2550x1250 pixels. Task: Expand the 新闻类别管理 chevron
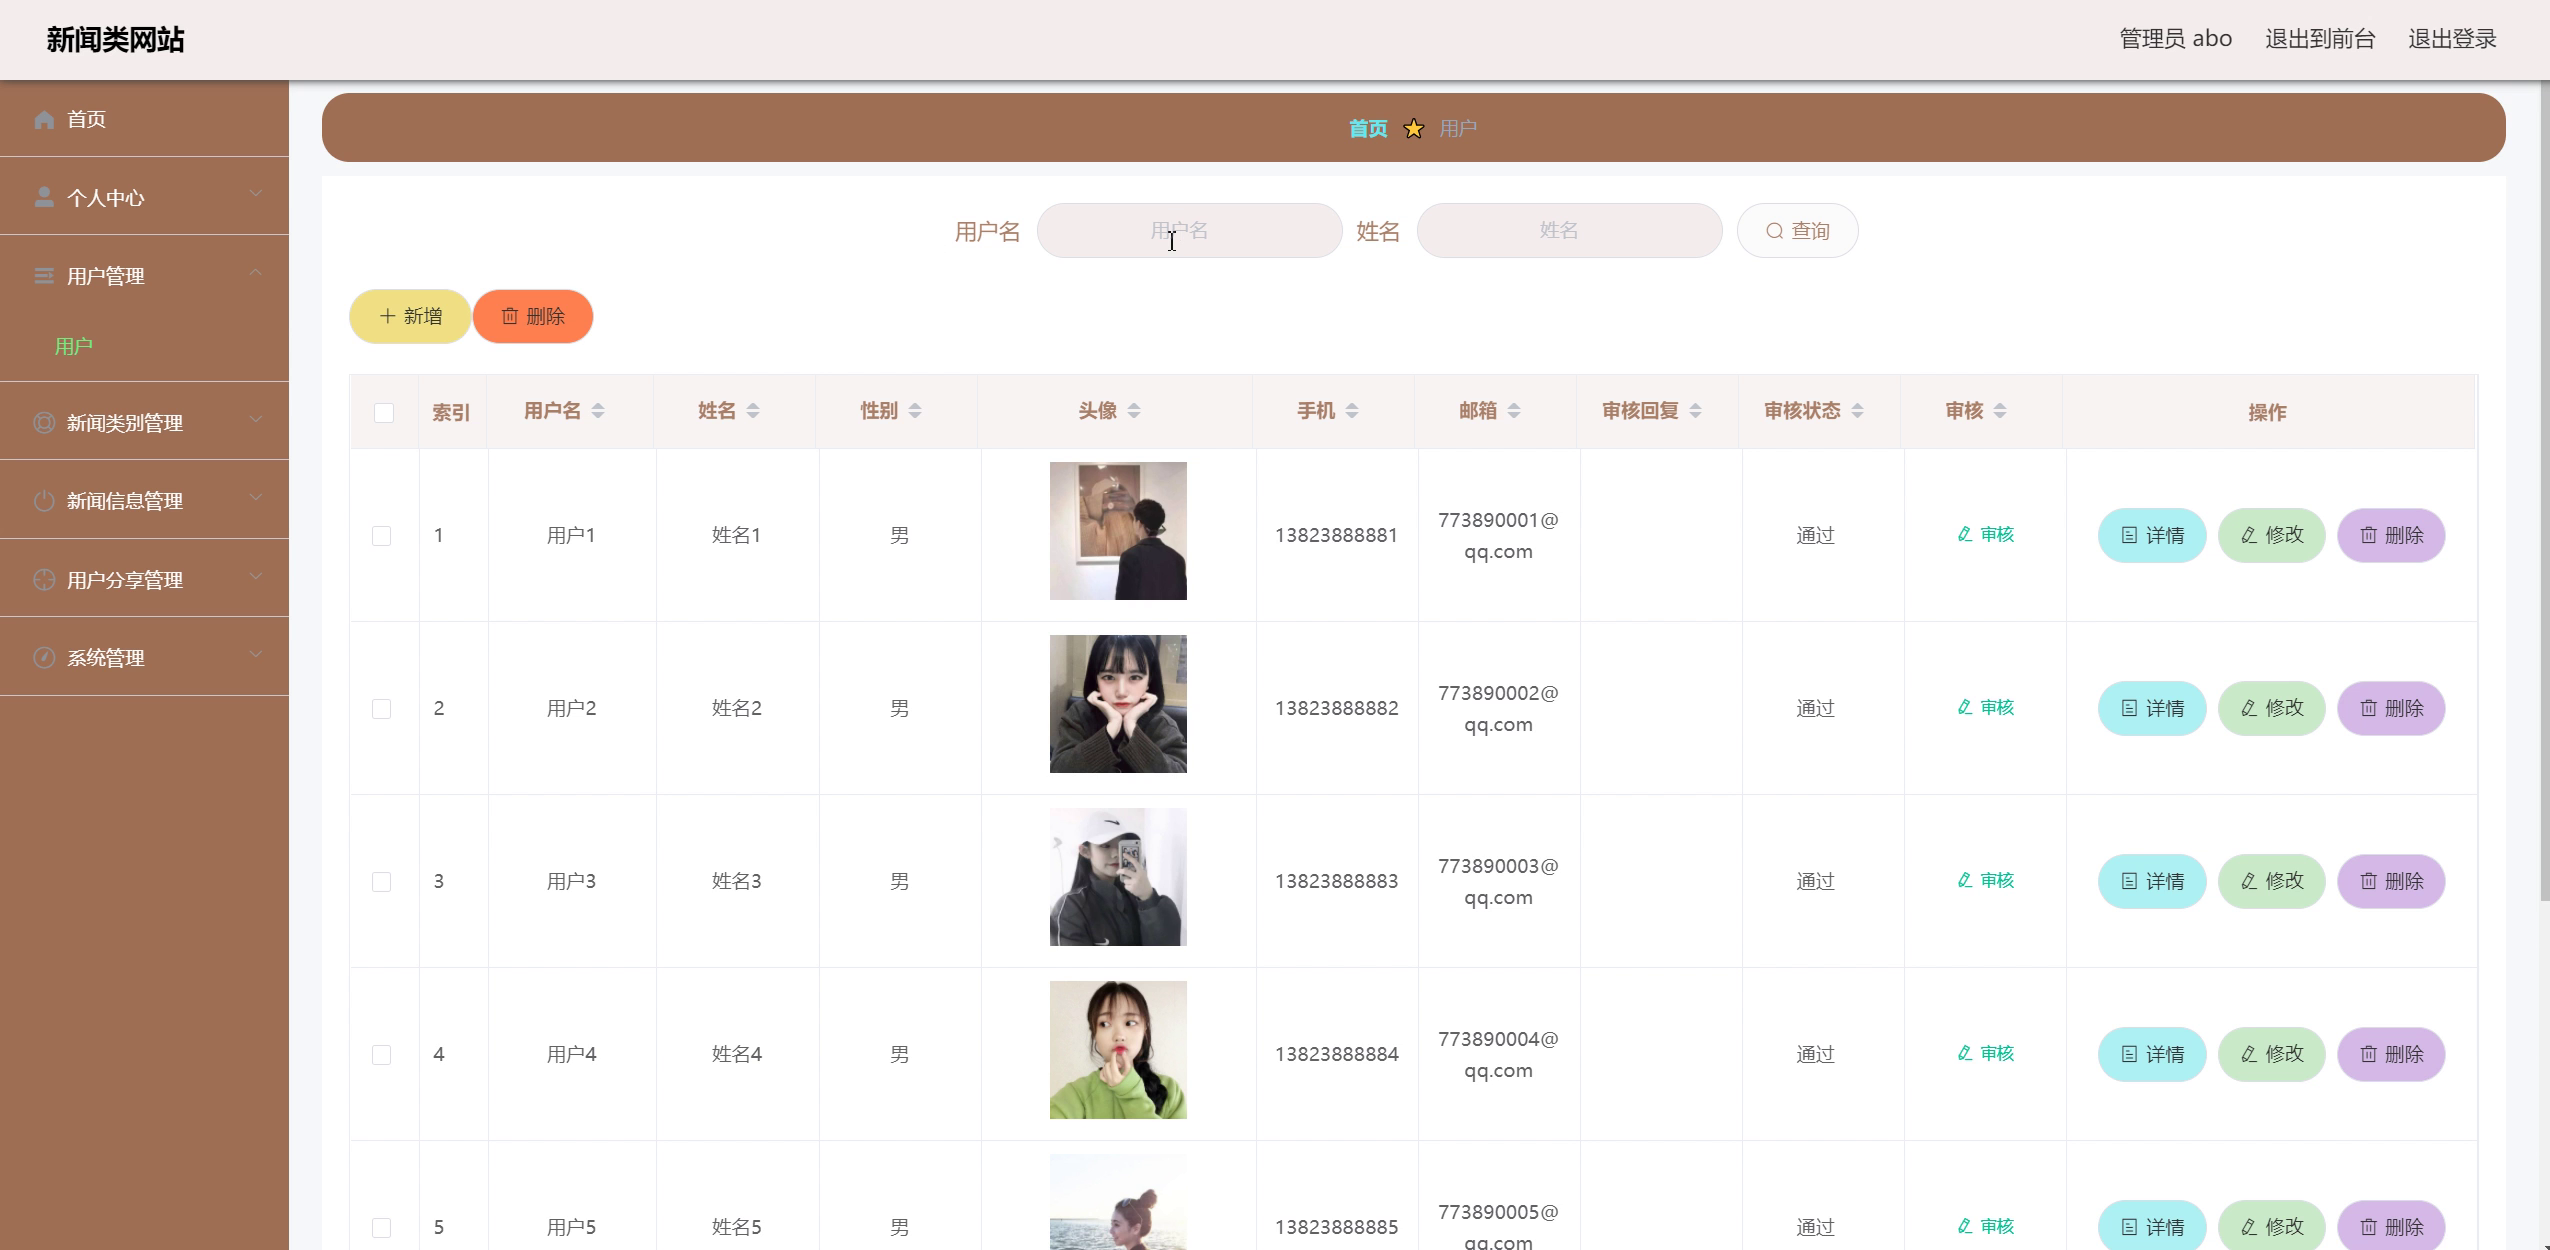point(256,419)
